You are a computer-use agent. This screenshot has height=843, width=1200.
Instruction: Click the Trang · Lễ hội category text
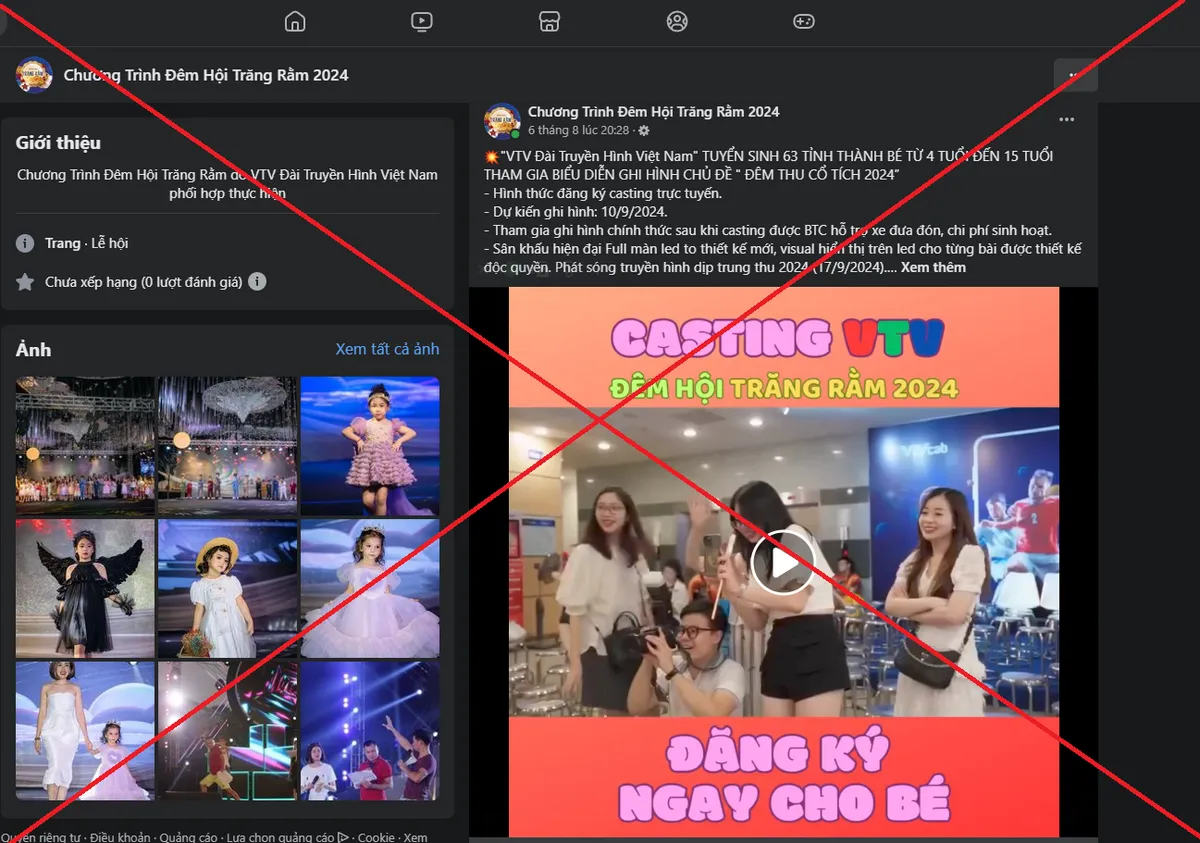click(x=86, y=243)
